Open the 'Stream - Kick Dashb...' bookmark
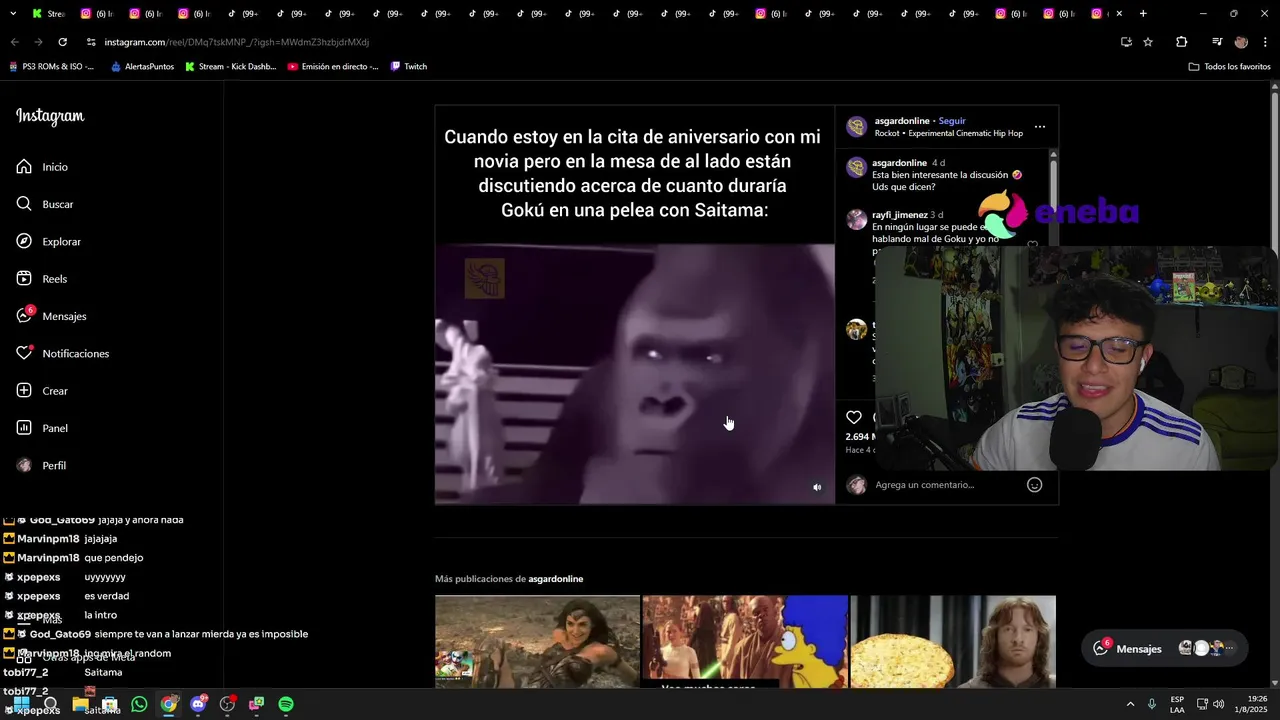The image size is (1280, 720). coord(231,67)
